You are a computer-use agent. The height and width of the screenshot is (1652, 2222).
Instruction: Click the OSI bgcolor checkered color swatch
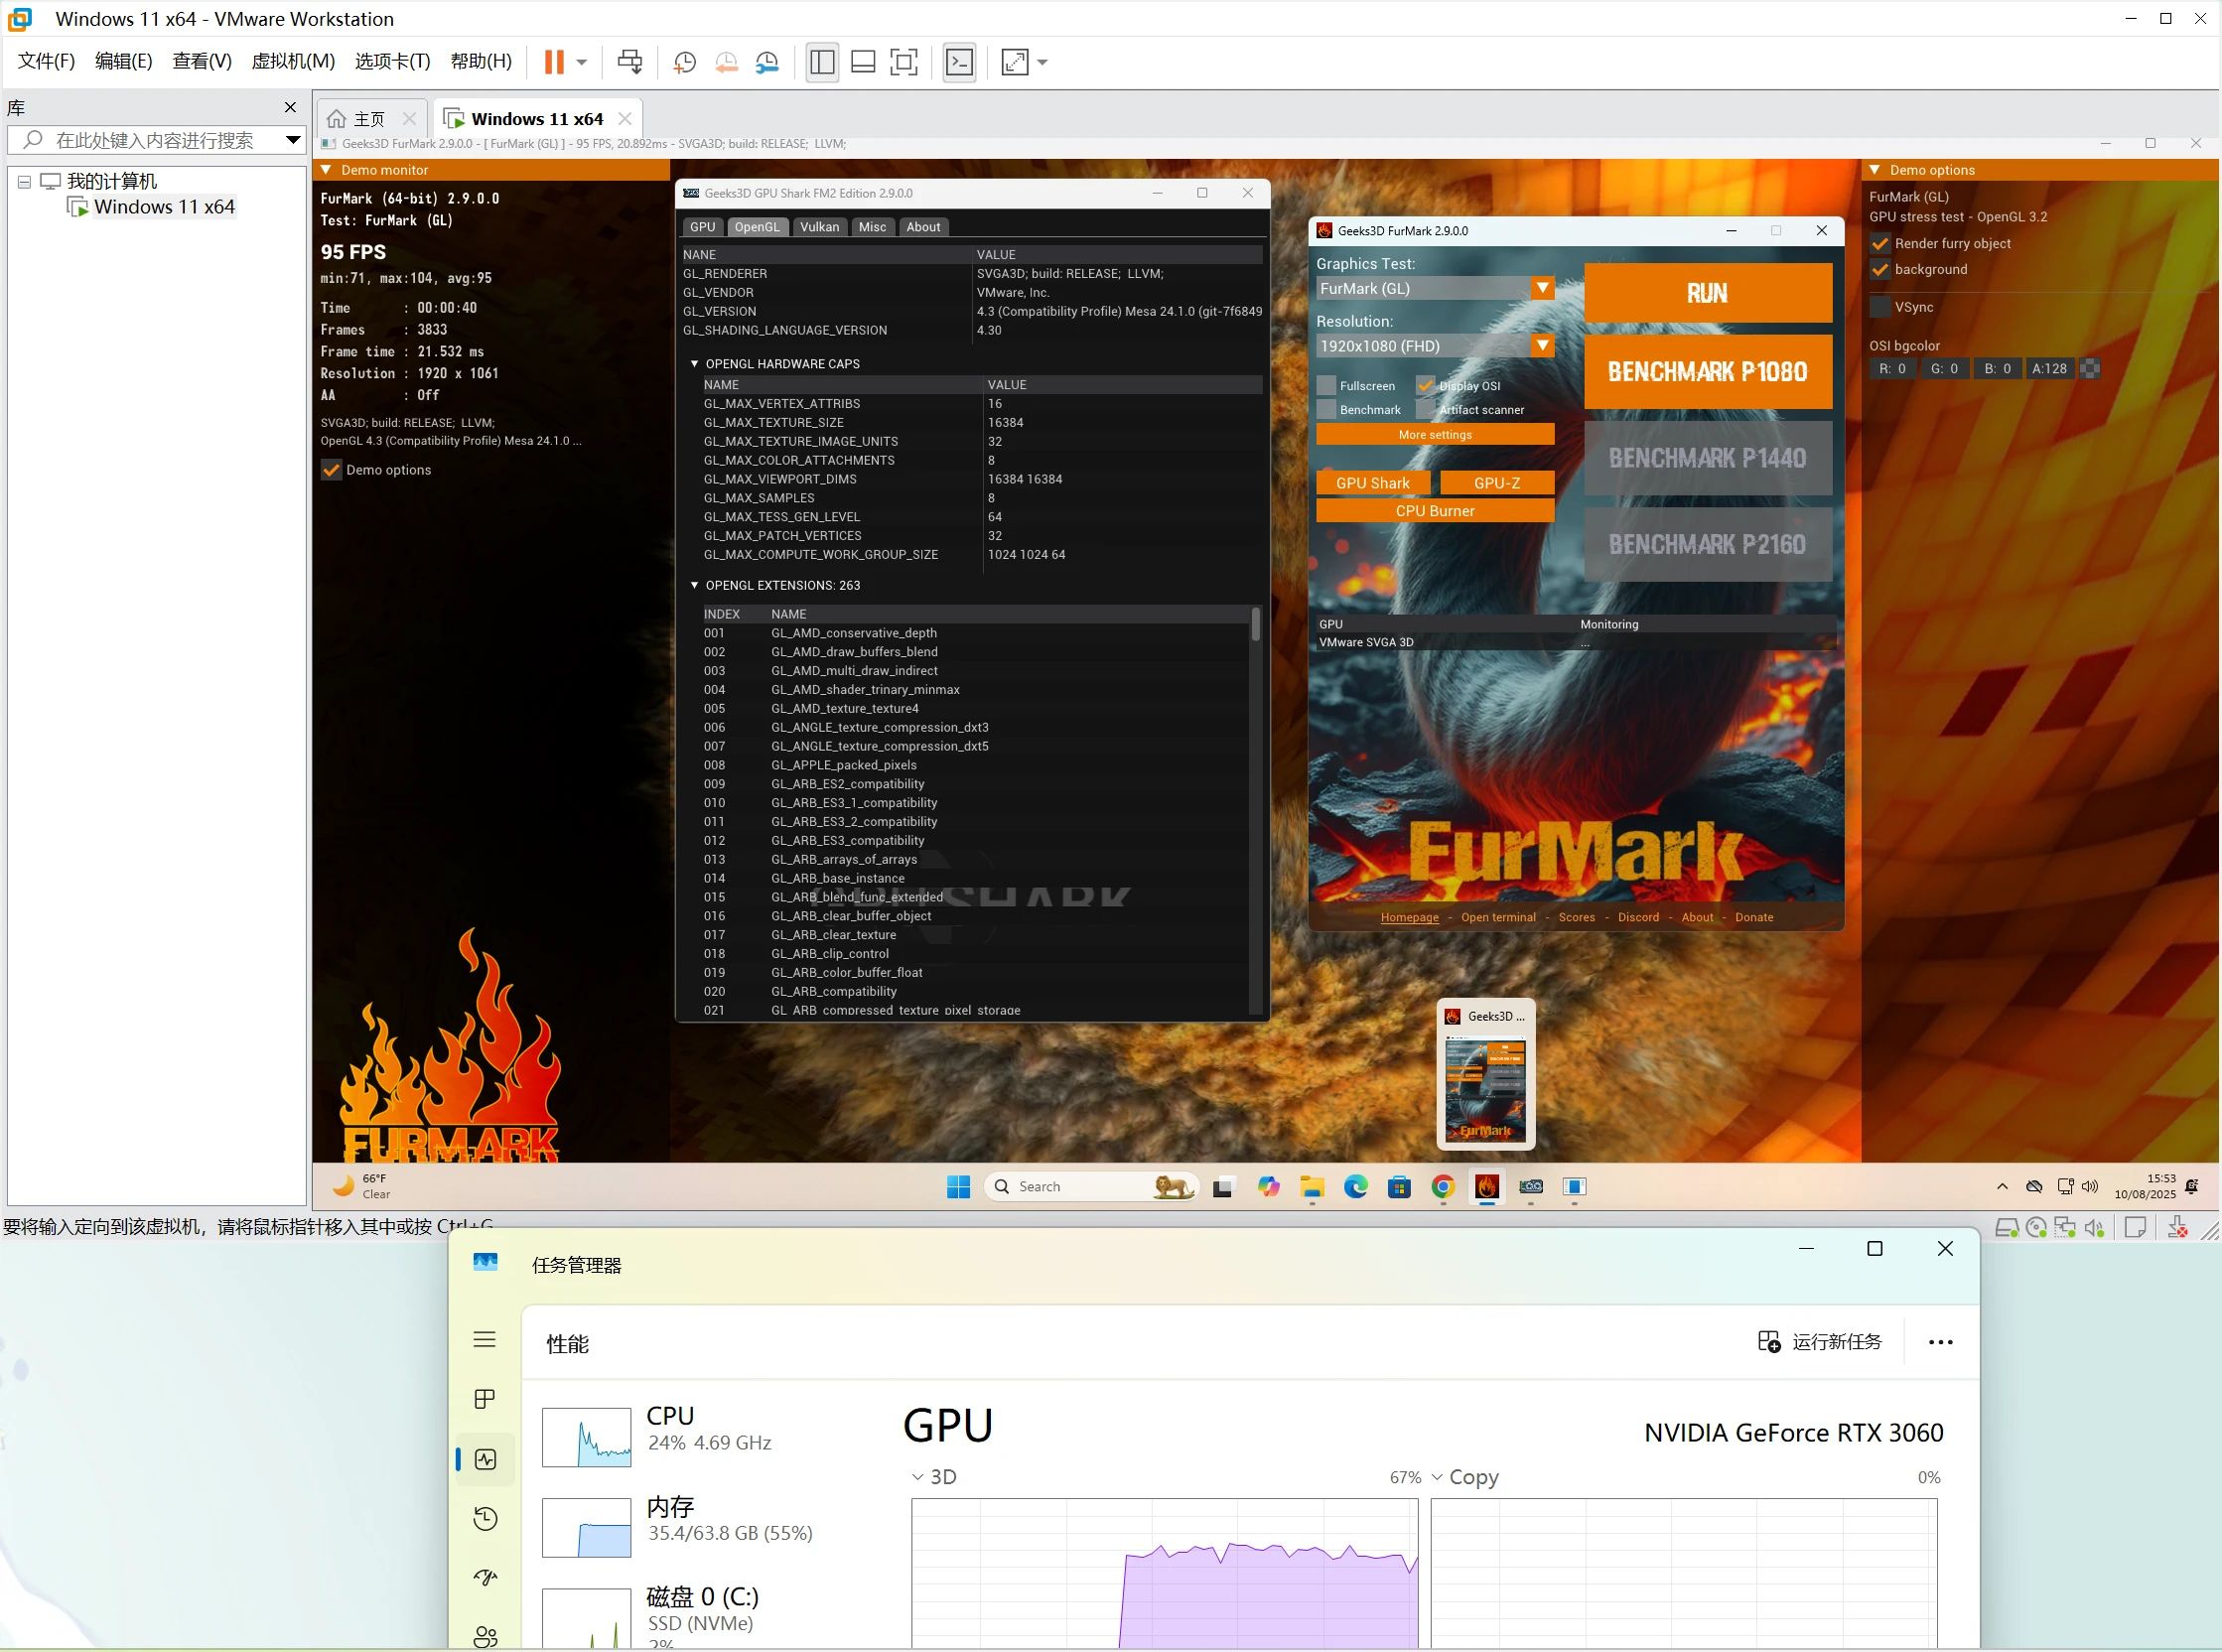(2090, 369)
